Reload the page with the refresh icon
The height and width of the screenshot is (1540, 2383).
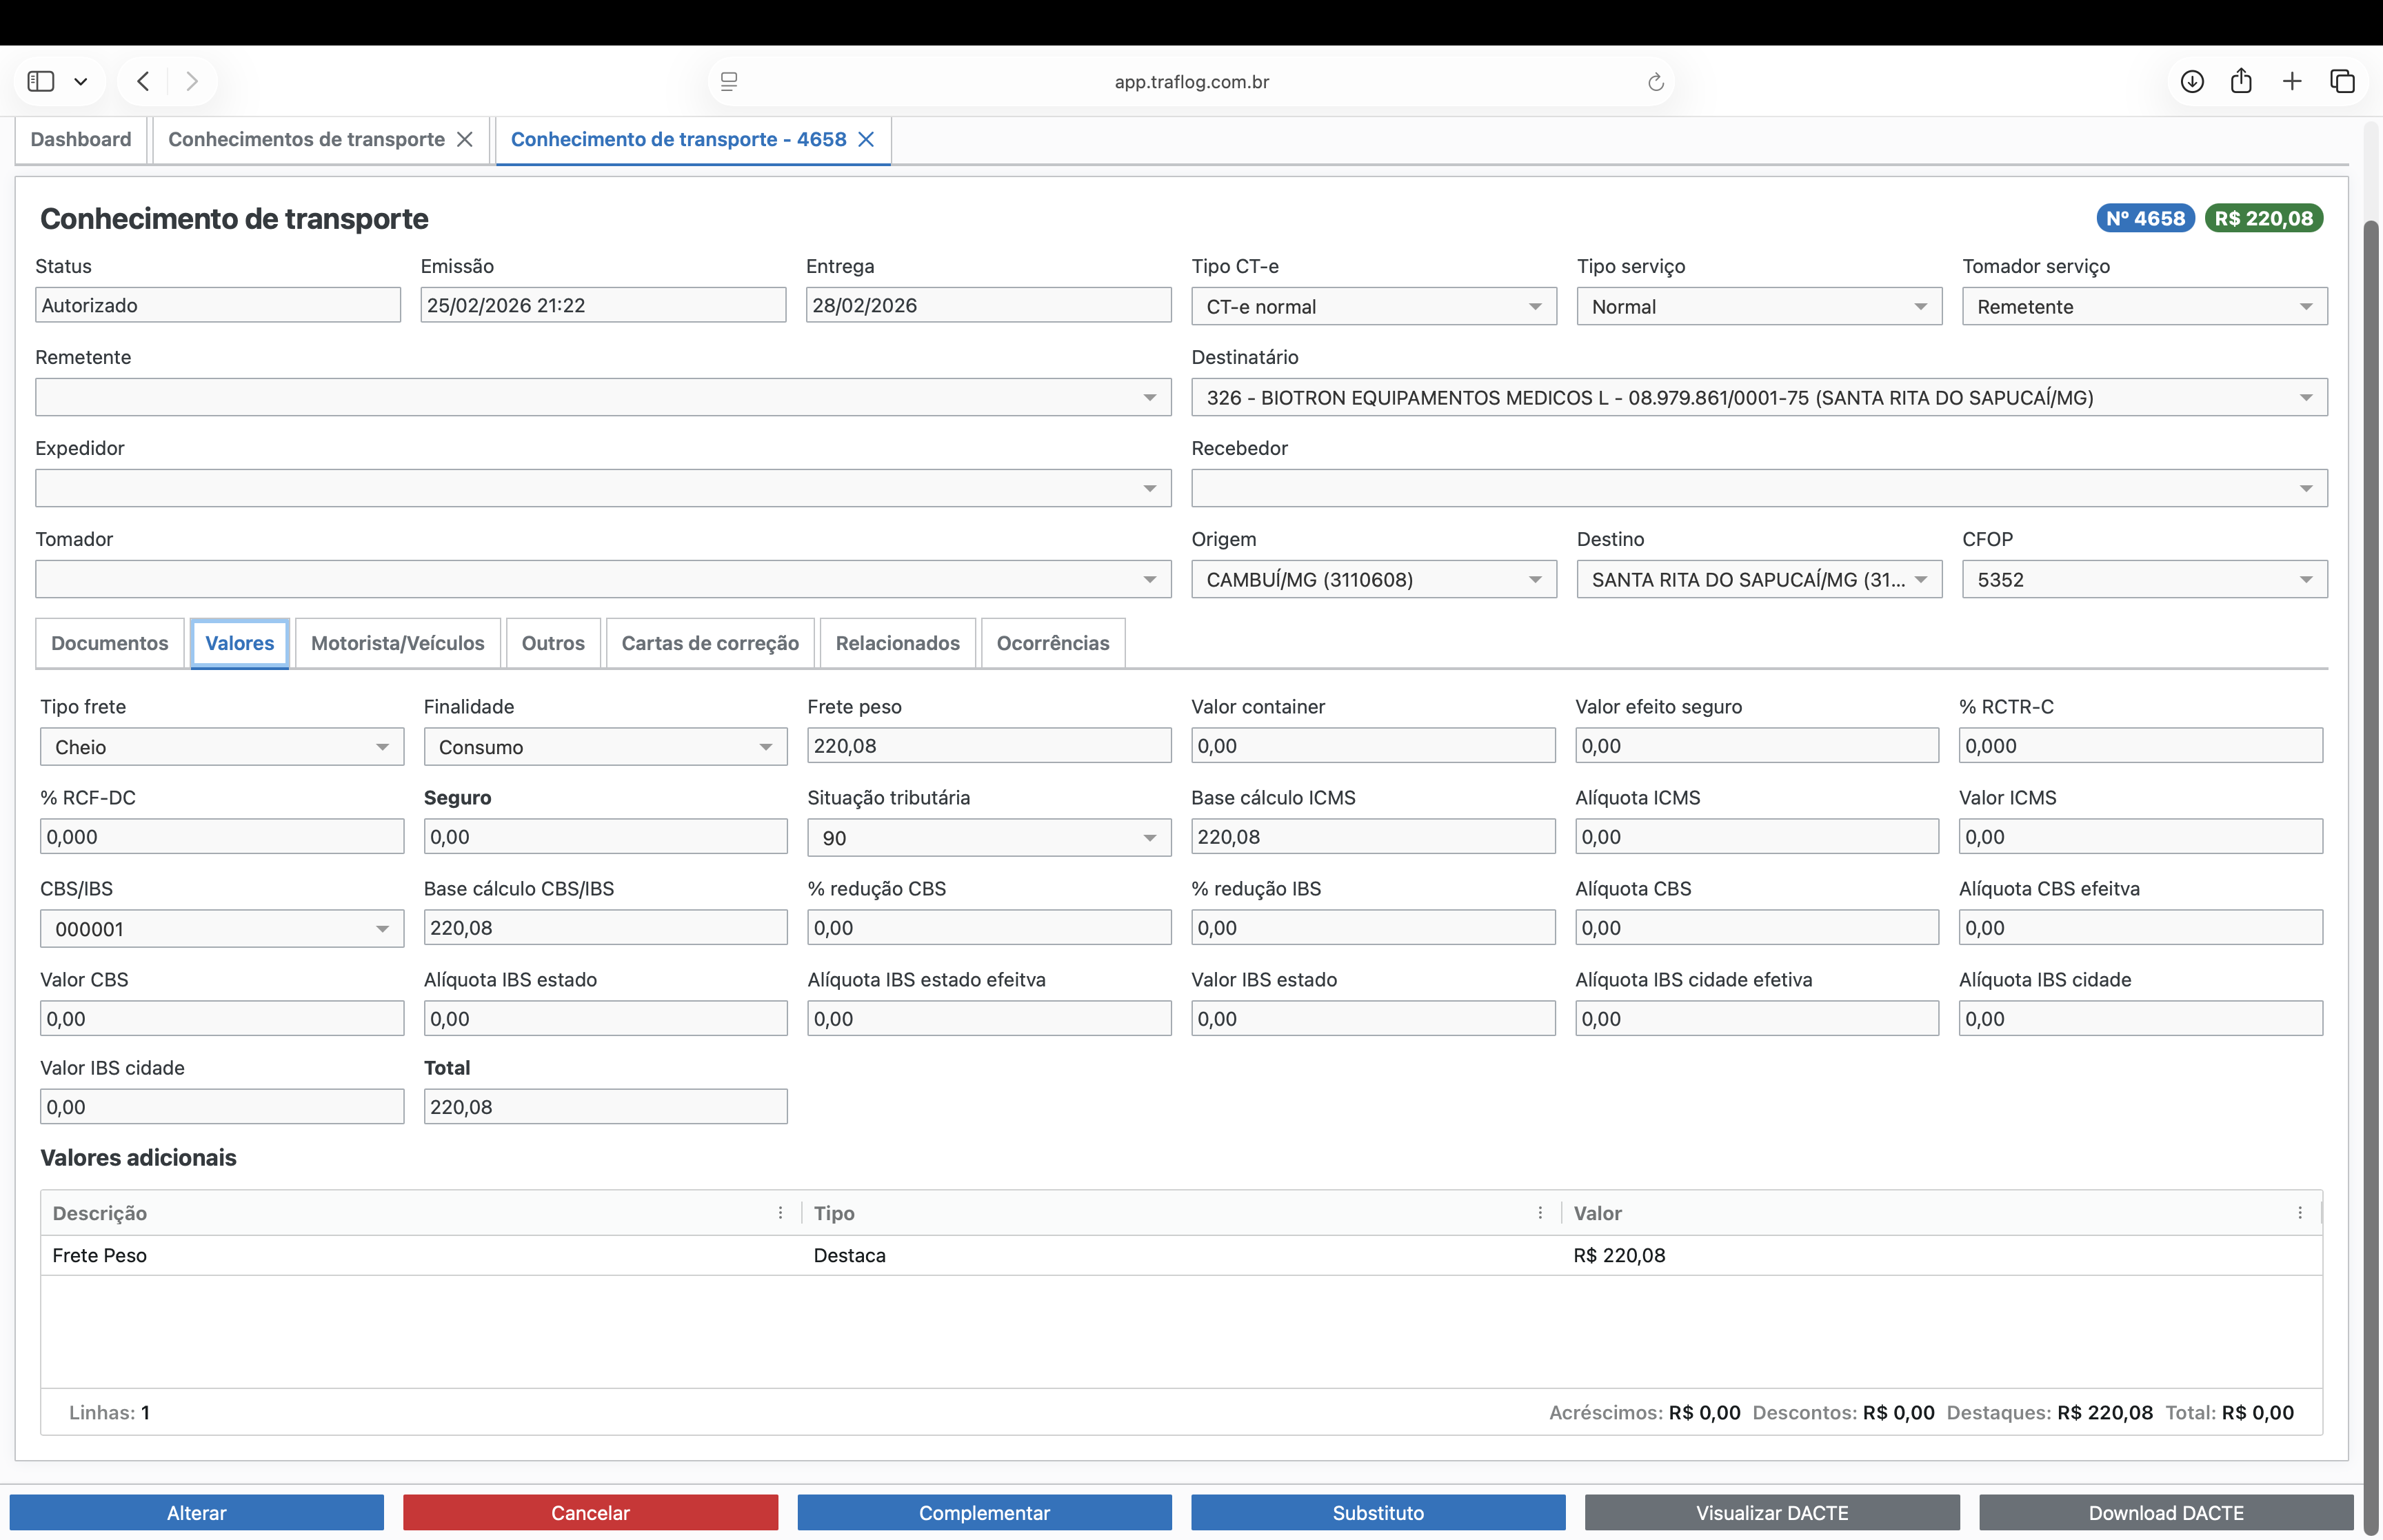tap(1656, 82)
